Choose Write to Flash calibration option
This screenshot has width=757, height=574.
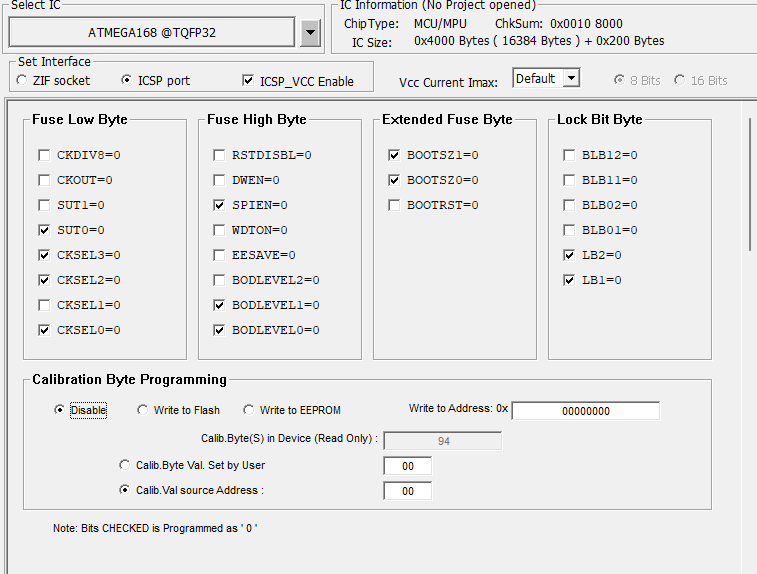coord(143,410)
